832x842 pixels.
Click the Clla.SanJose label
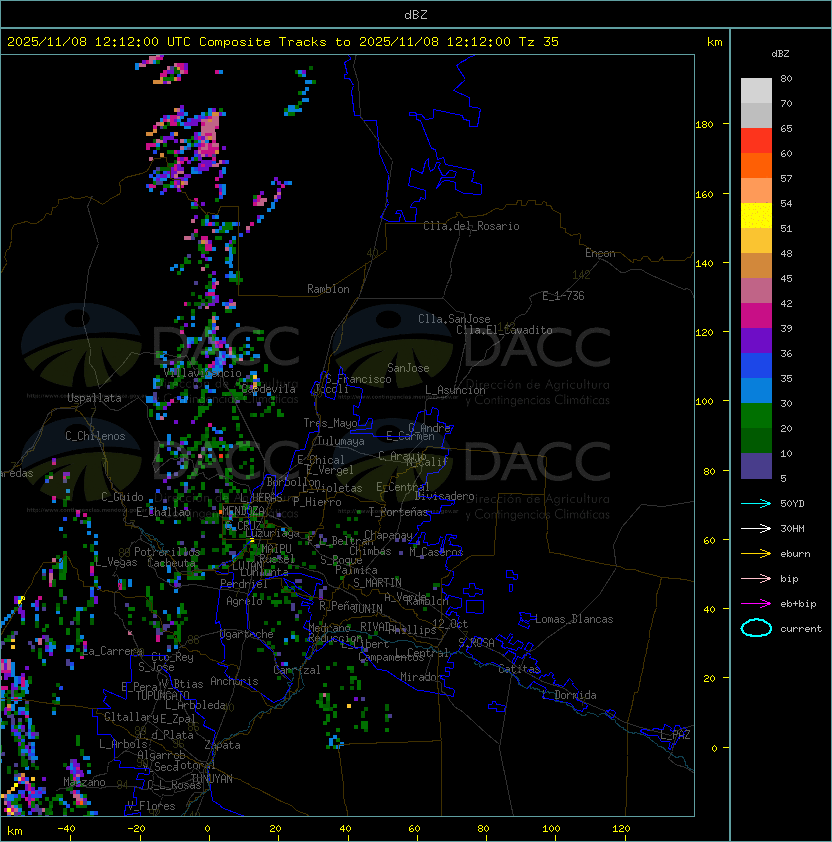(x=454, y=319)
